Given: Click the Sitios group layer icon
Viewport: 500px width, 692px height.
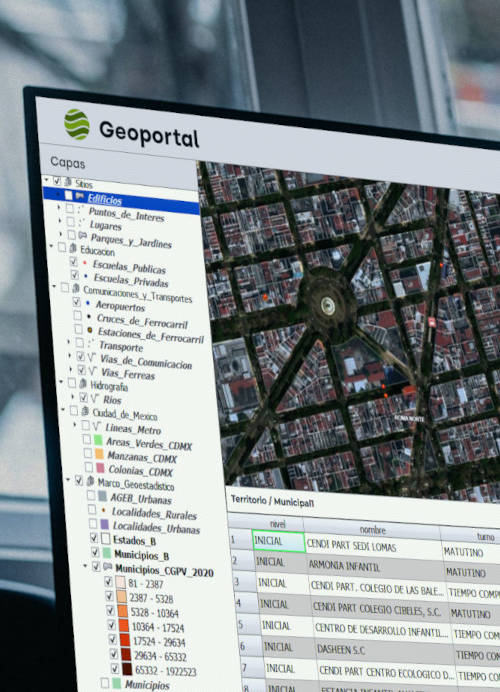Looking at the screenshot, I should tap(68, 181).
